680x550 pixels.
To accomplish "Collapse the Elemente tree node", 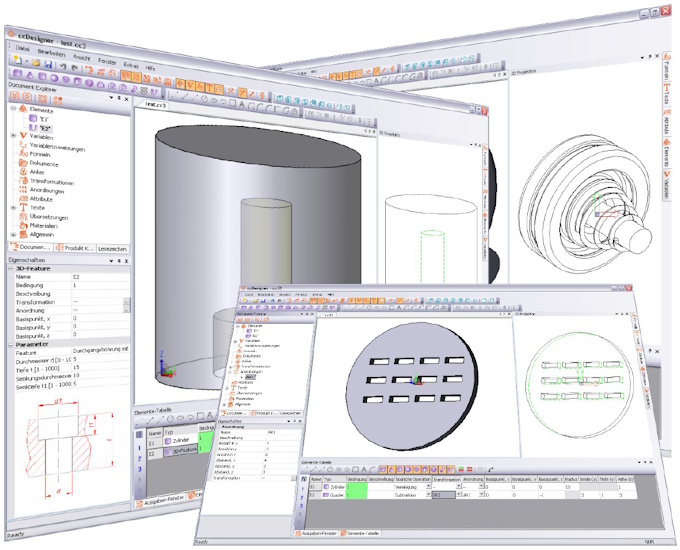I will (x=12, y=108).
